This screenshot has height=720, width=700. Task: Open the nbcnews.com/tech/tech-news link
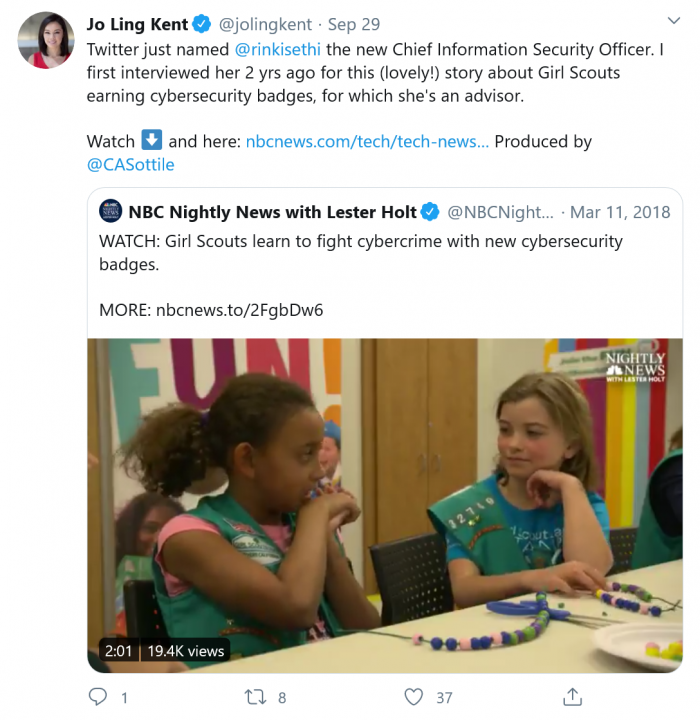[x=367, y=141]
